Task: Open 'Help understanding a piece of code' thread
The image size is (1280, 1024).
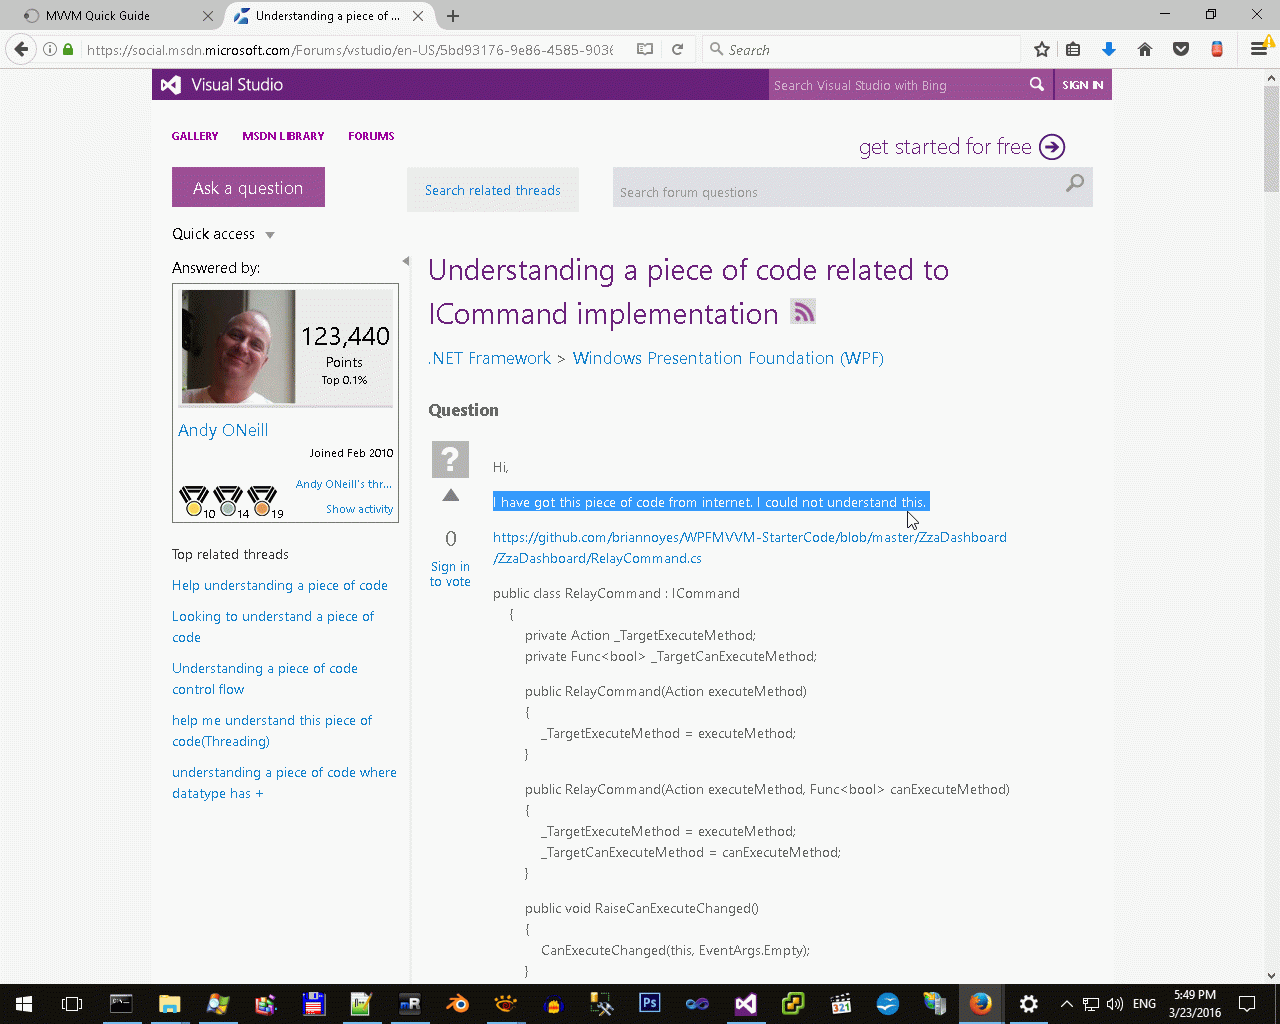Action: point(280,585)
